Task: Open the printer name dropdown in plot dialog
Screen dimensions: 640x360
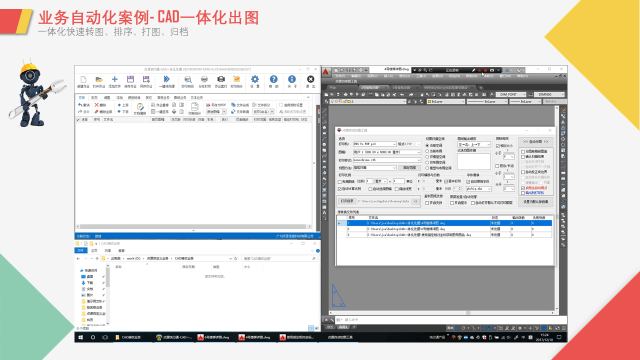Action: click(x=374, y=144)
